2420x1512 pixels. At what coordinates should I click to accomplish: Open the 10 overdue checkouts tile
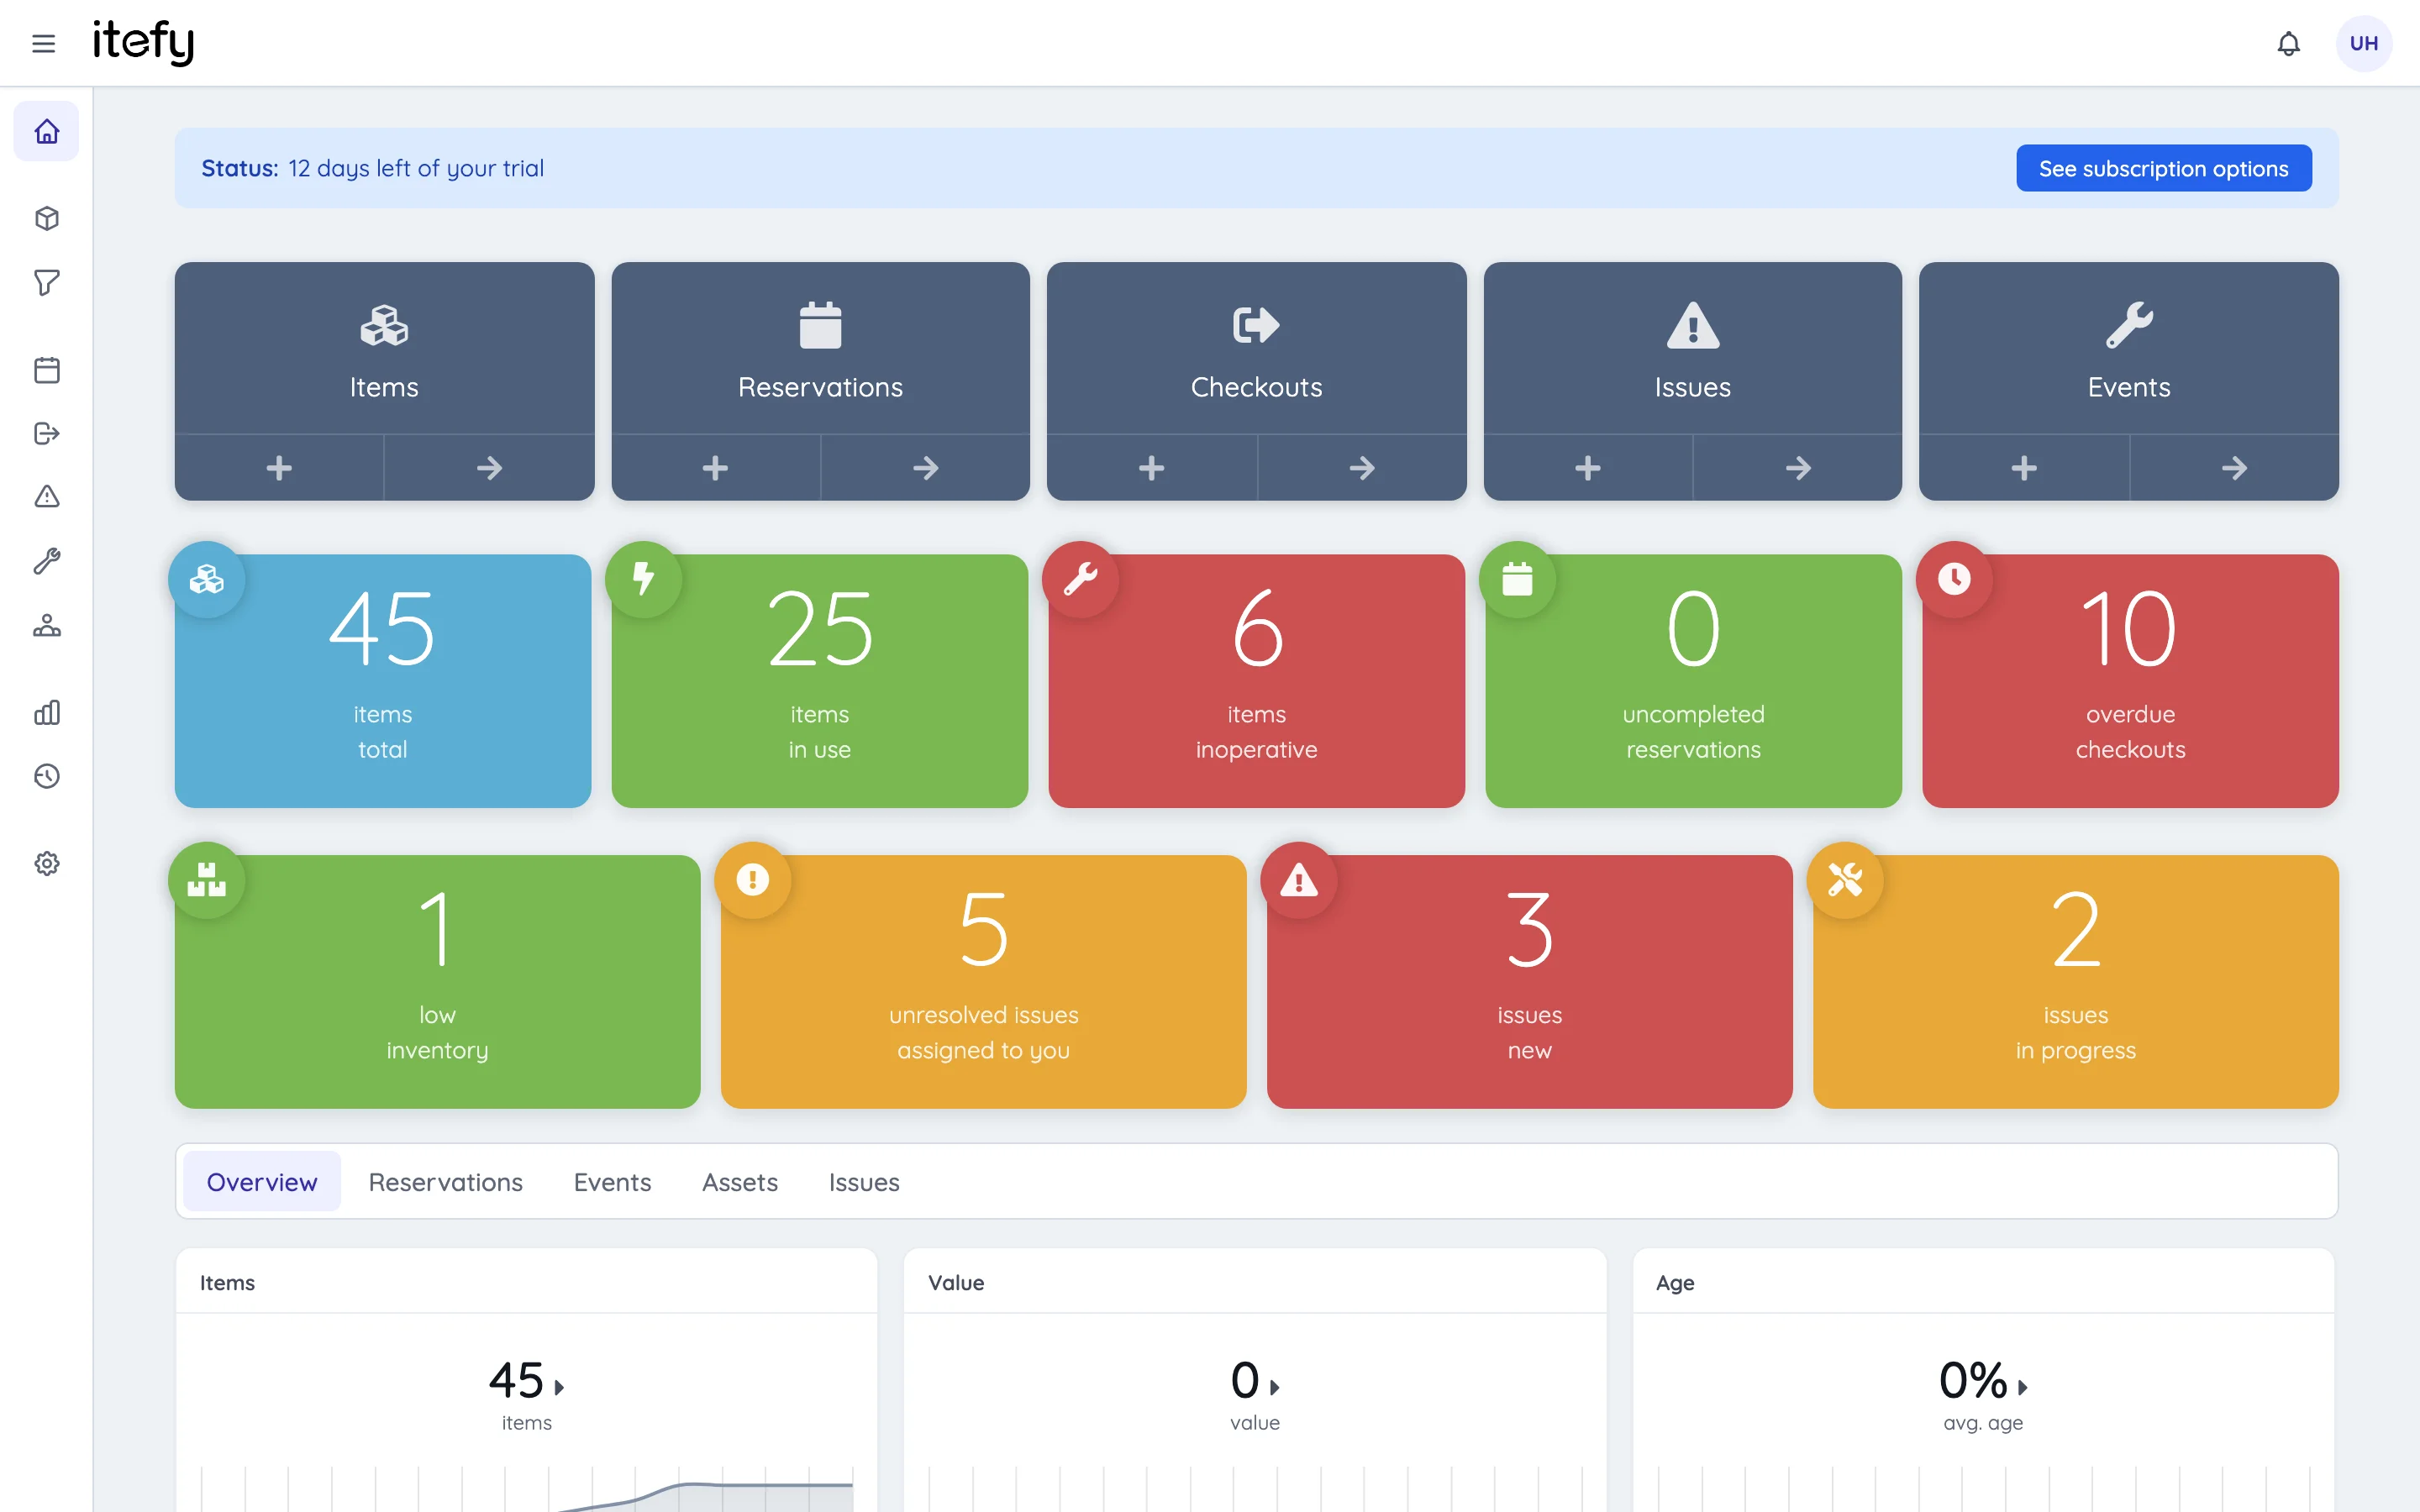[x=2130, y=681]
